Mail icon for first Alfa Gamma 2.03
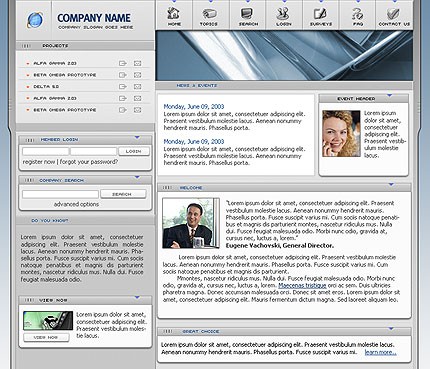Image resolution: width=430 pixels, height=369 pixels. coord(137,63)
